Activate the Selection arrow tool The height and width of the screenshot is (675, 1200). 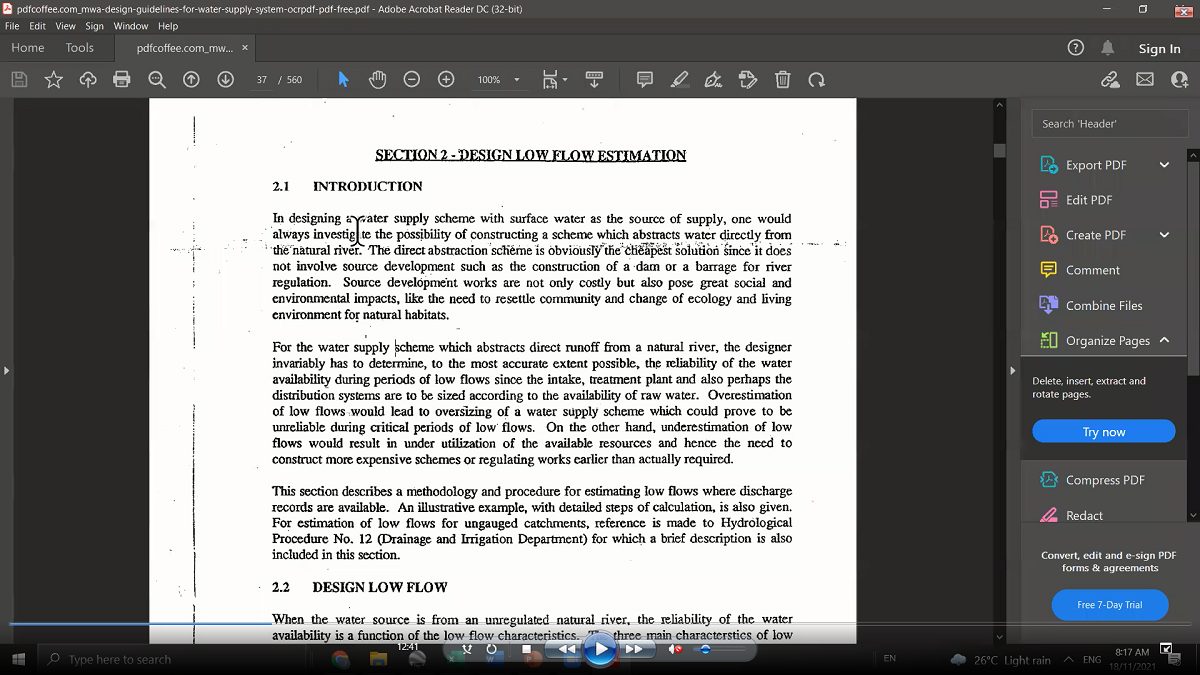coord(343,80)
